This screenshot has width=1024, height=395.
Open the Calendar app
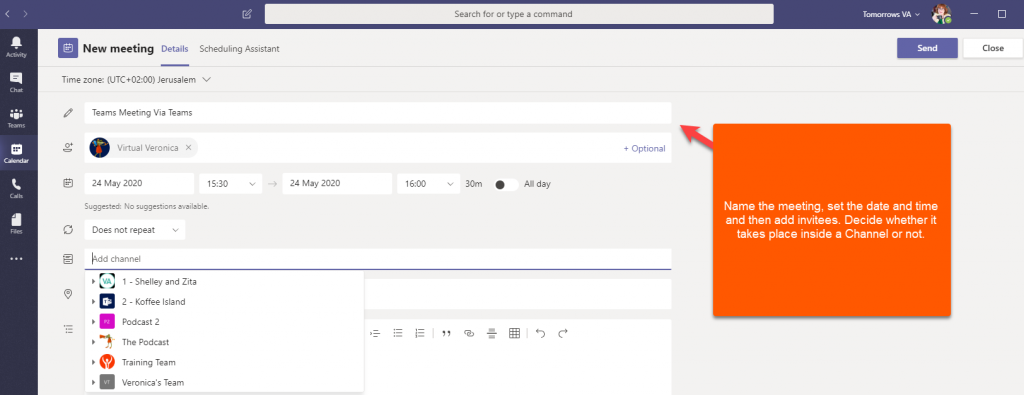(x=16, y=153)
